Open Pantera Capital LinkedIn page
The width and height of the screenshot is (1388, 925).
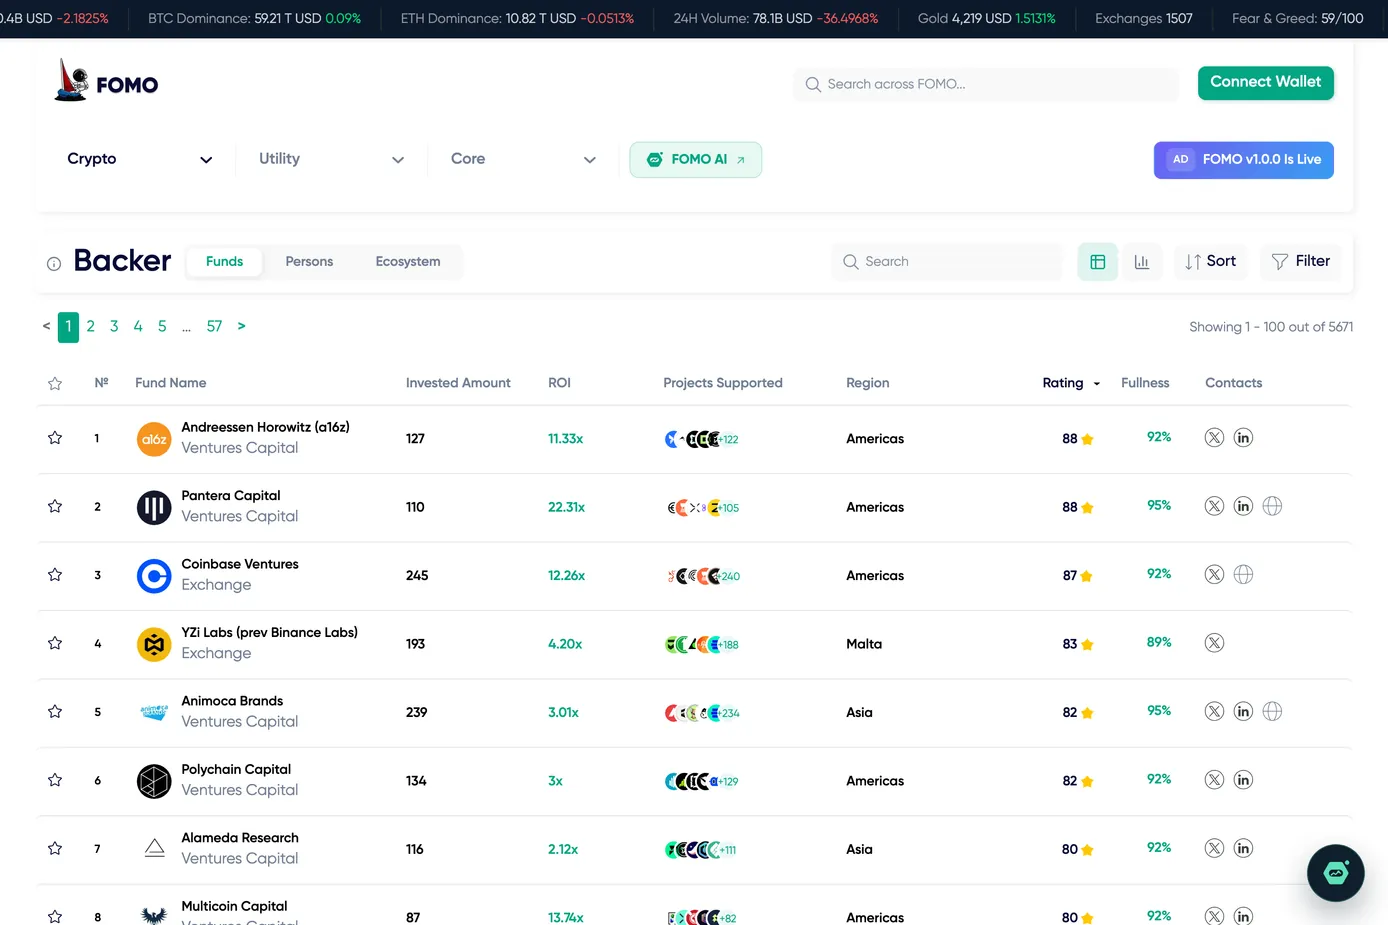pyautogui.click(x=1243, y=506)
